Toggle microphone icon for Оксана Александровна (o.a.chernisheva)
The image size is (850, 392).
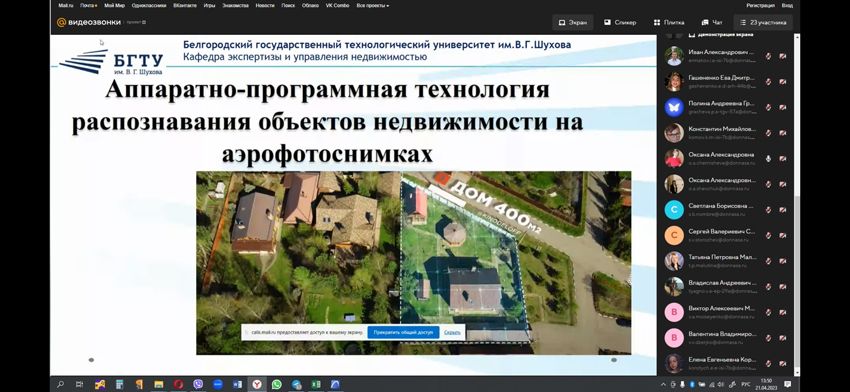click(x=768, y=158)
